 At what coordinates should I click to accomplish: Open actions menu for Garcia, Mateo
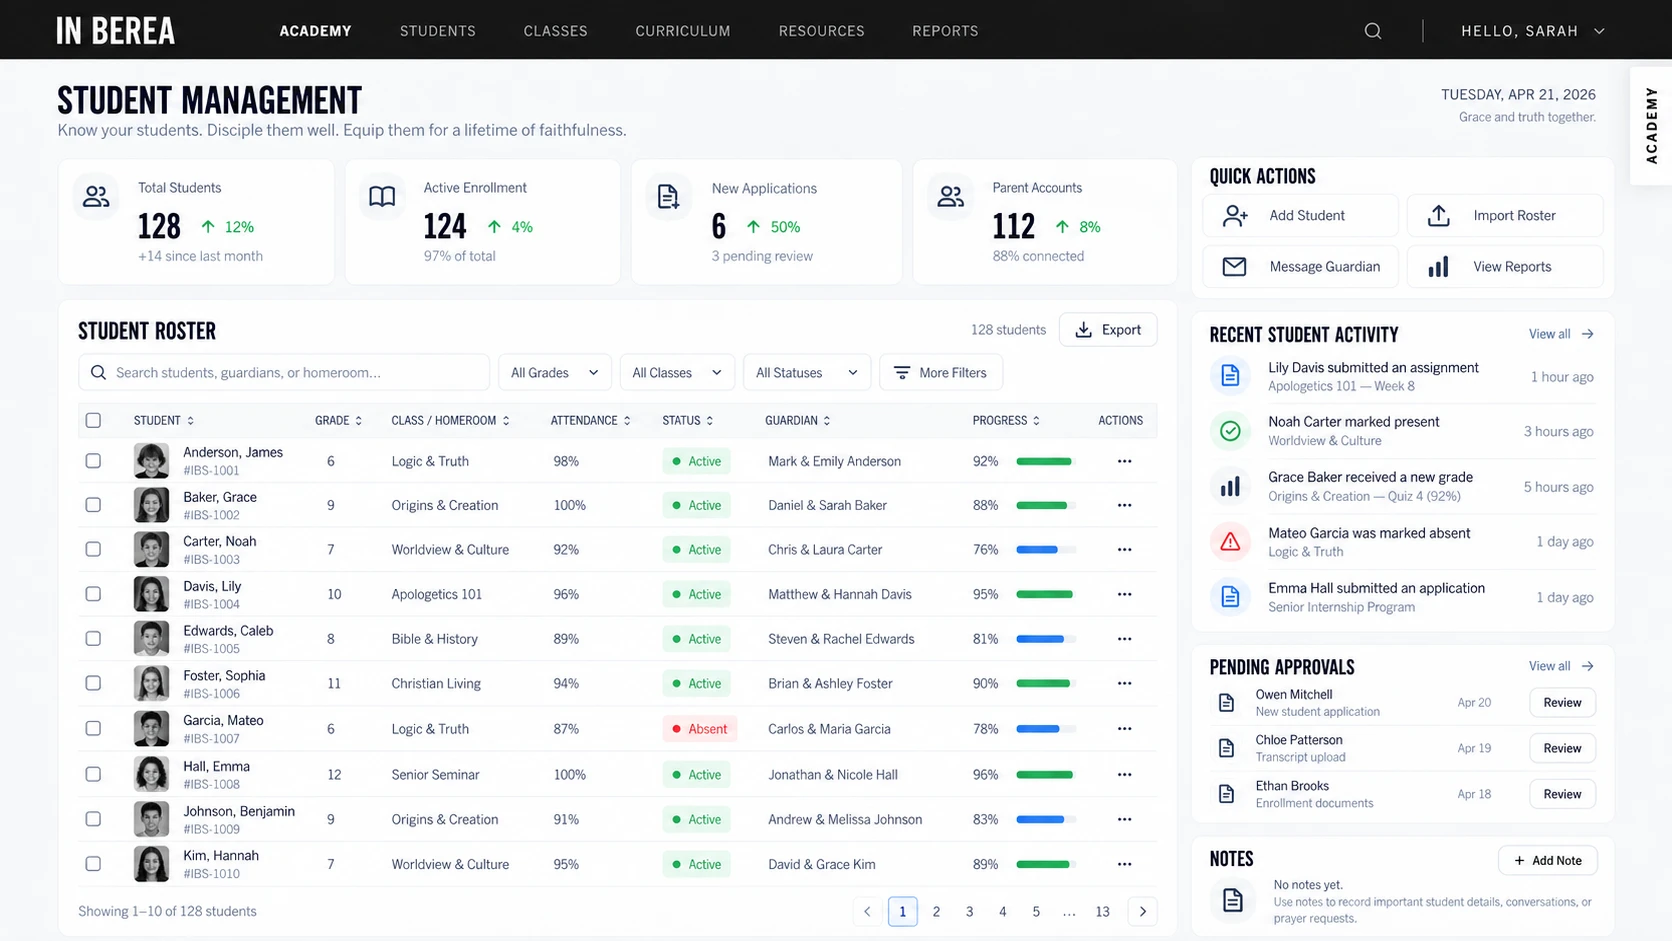click(x=1124, y=729)
